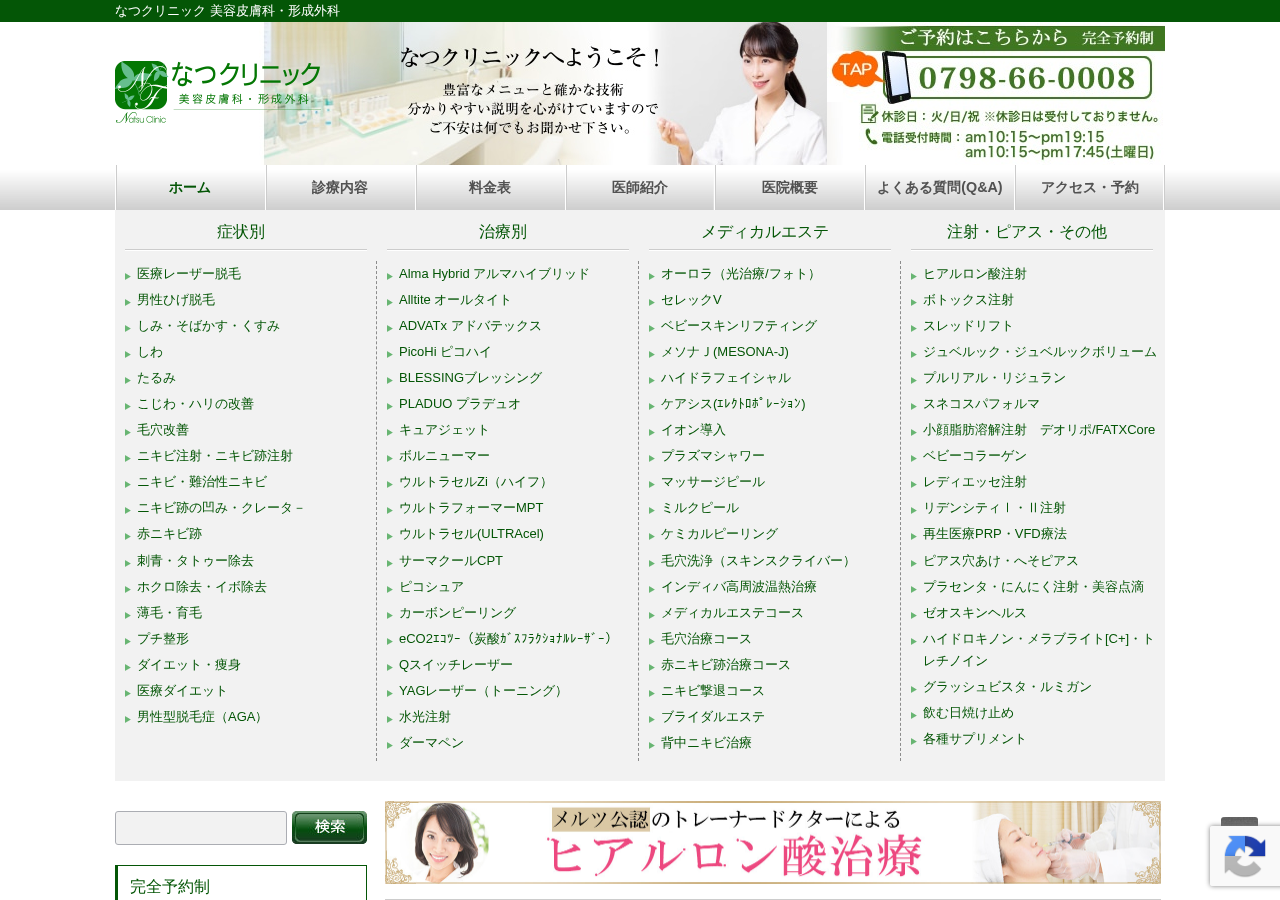Open Alltite オールタイト link
1280x900 pixels.
pos(455,300)
